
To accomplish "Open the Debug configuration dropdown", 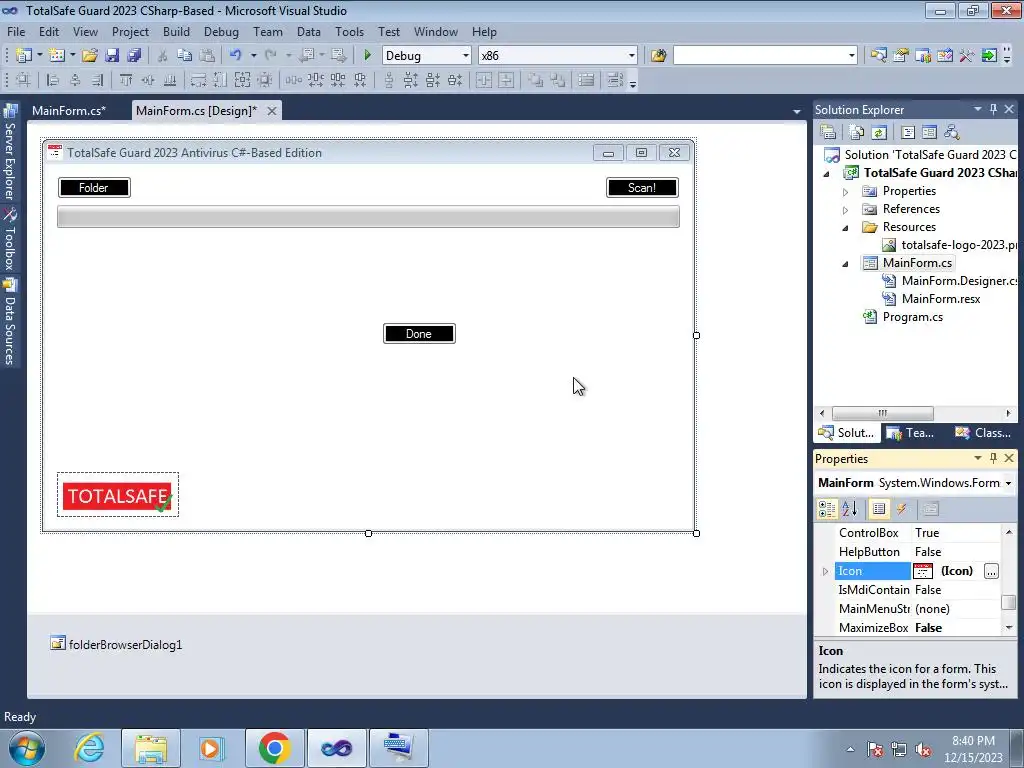I will [466, 56].
